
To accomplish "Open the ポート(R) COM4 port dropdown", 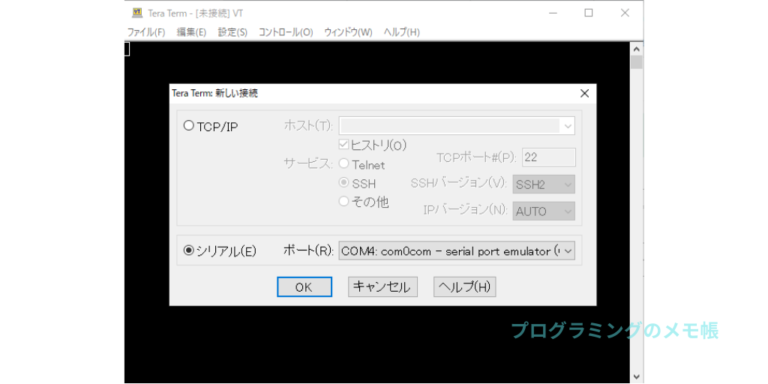I will tap(456, 251).
